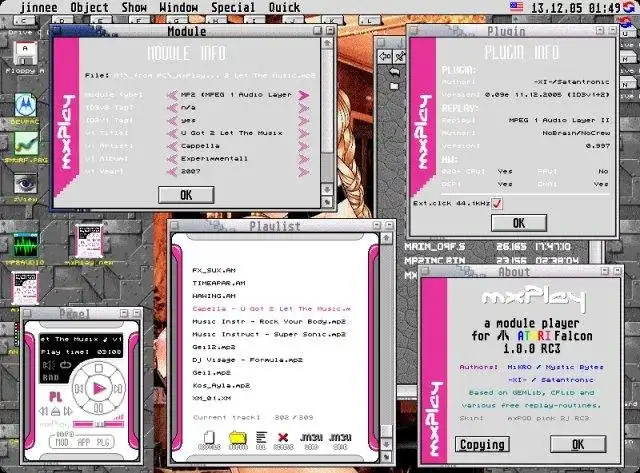The height and width of the screenshot is (473, 640).
Task: Toggle repeat loop icon in player display
Action: tap(65, 365)
